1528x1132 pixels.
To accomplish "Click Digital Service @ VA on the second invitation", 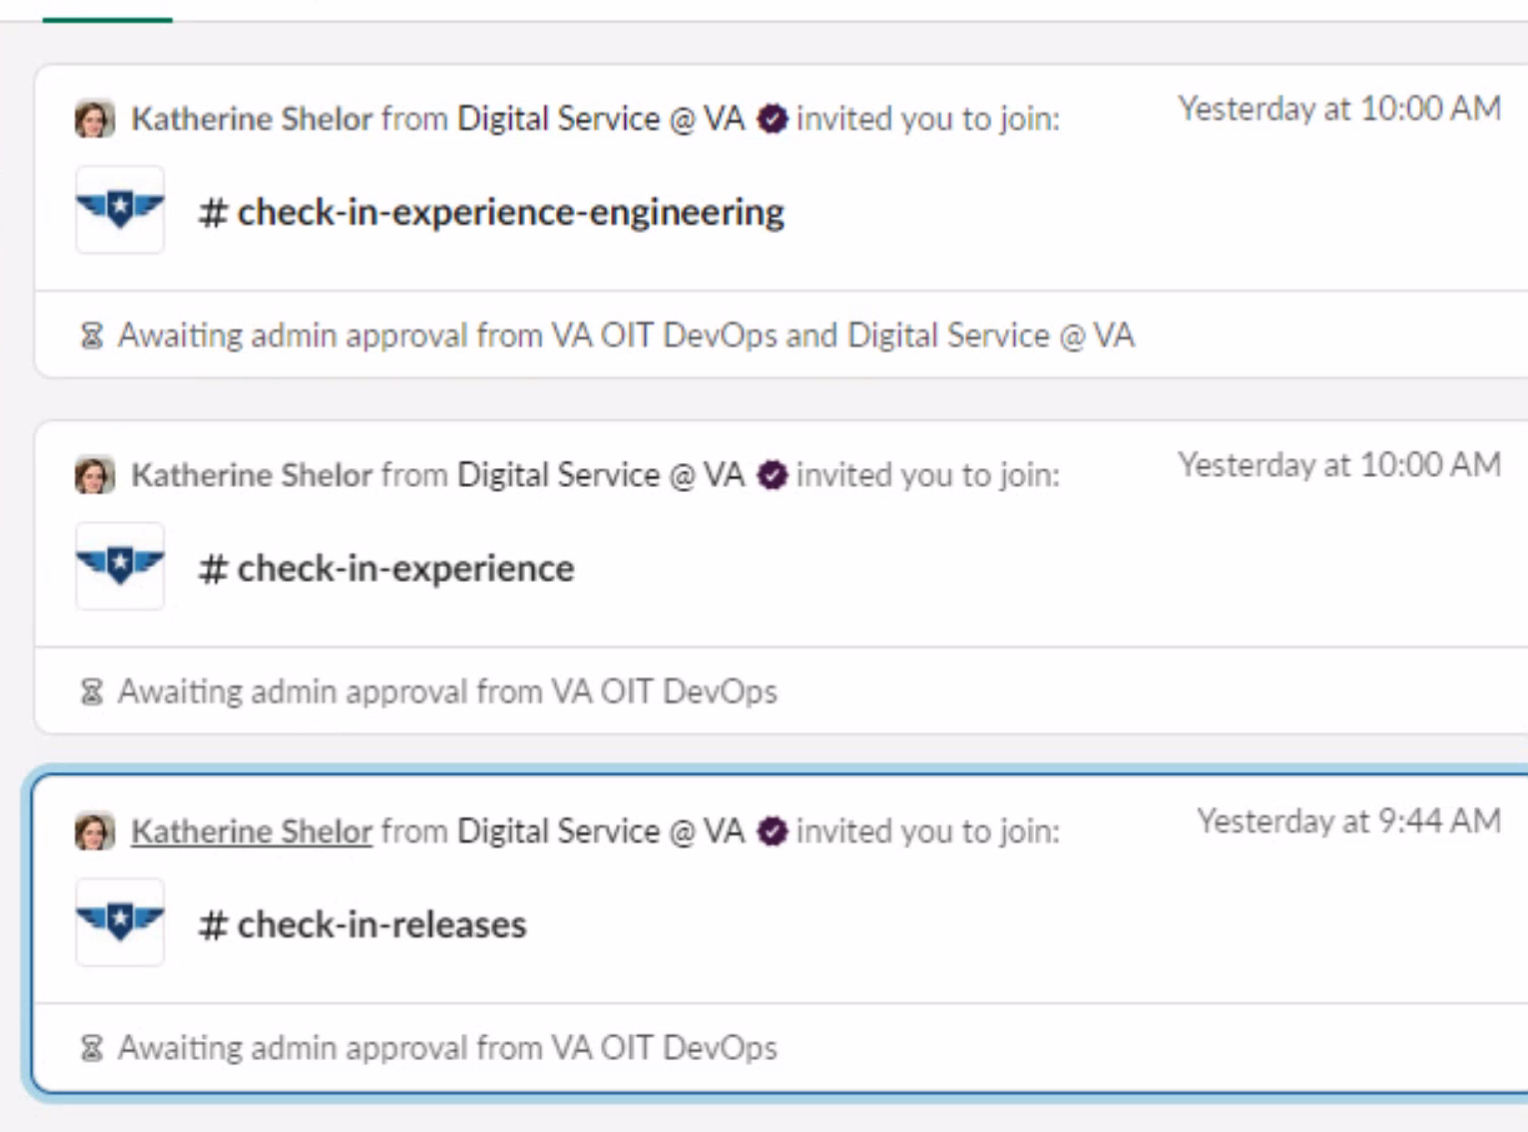I will [600, 474].
